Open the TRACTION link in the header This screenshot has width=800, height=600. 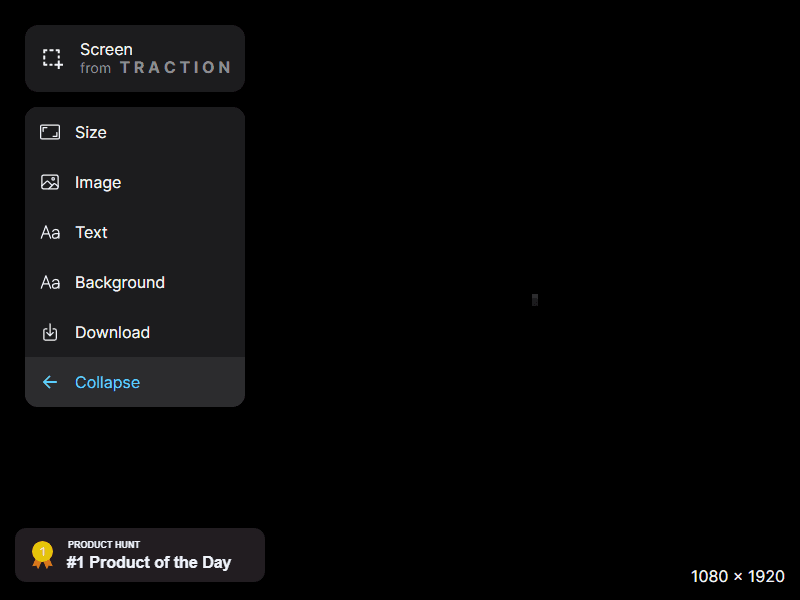[x=175, y=68]
